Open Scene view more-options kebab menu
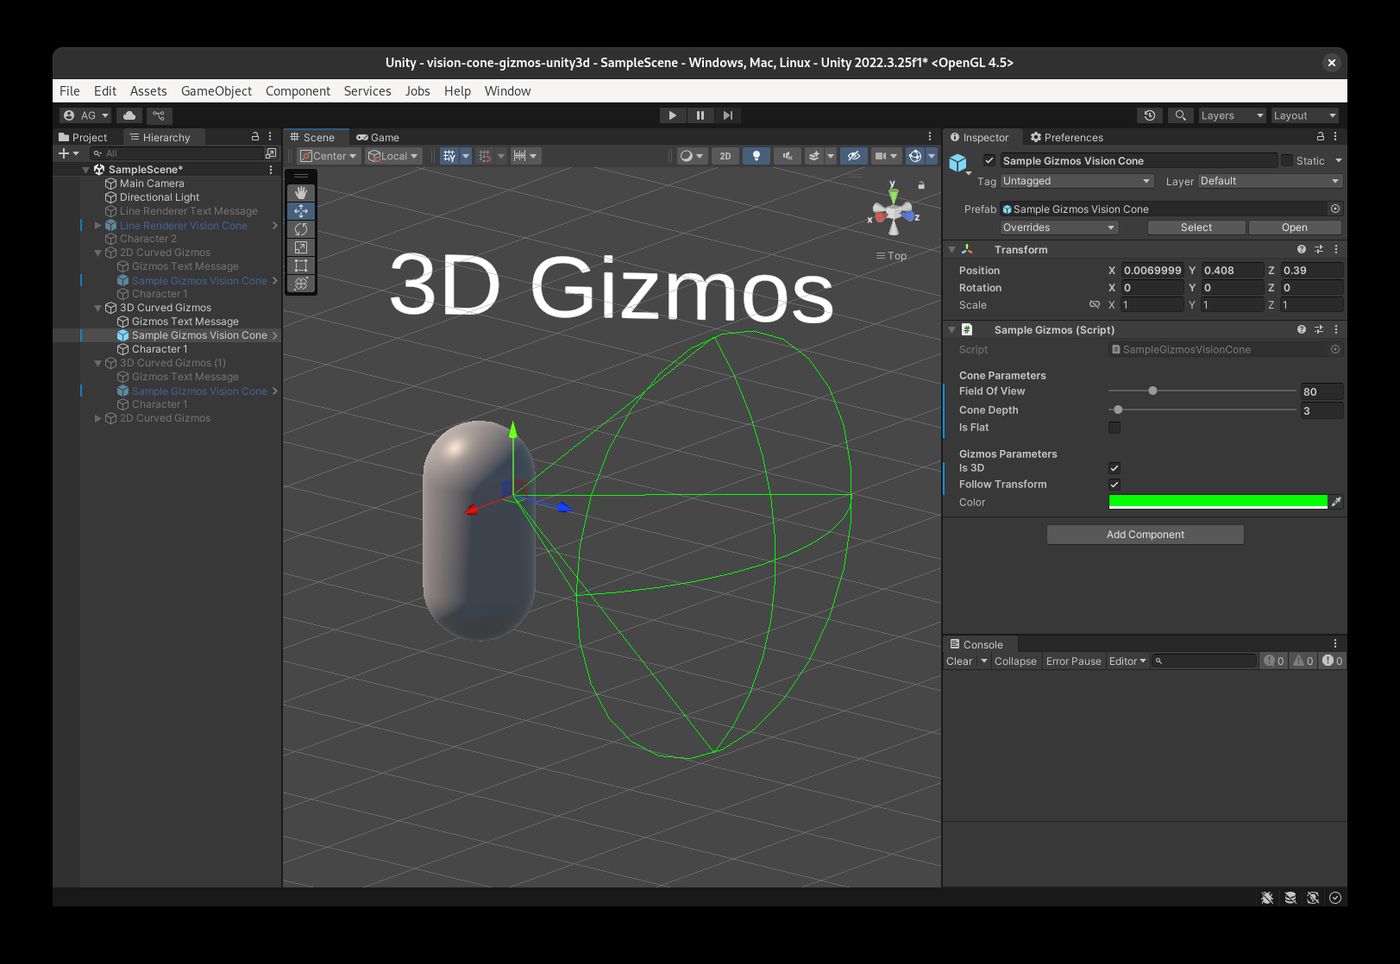The image size is (1400, 964). [x=930, y=137]
